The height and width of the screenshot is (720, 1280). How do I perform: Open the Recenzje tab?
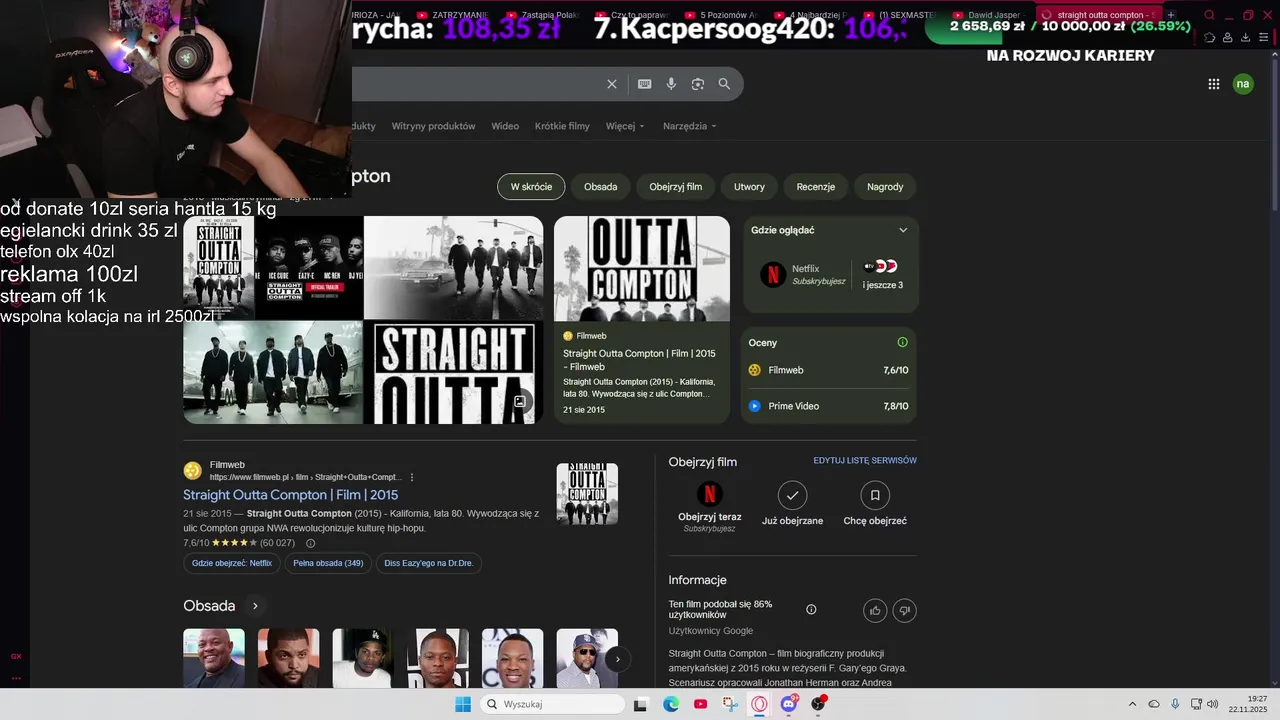click(x=815, y=186)
